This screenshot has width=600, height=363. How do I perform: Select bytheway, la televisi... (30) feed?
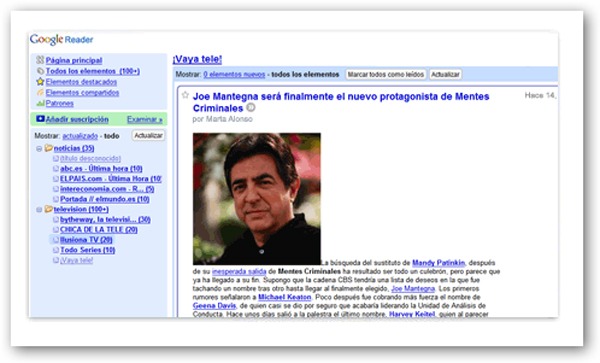click(105, 220)
